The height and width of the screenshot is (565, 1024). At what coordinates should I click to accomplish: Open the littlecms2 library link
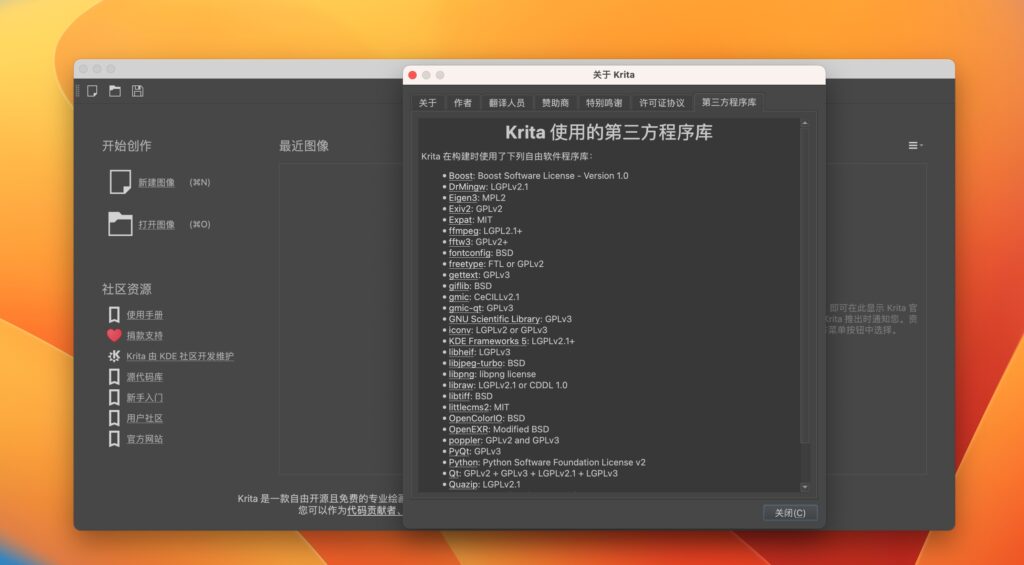(469, 408)
